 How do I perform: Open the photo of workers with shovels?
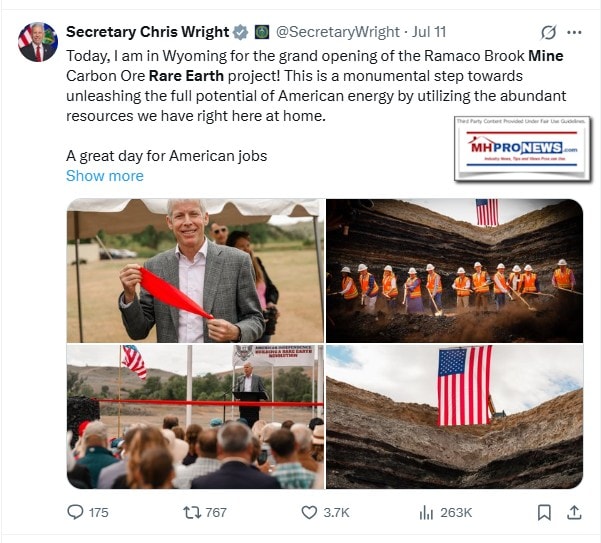click(454, 271)
